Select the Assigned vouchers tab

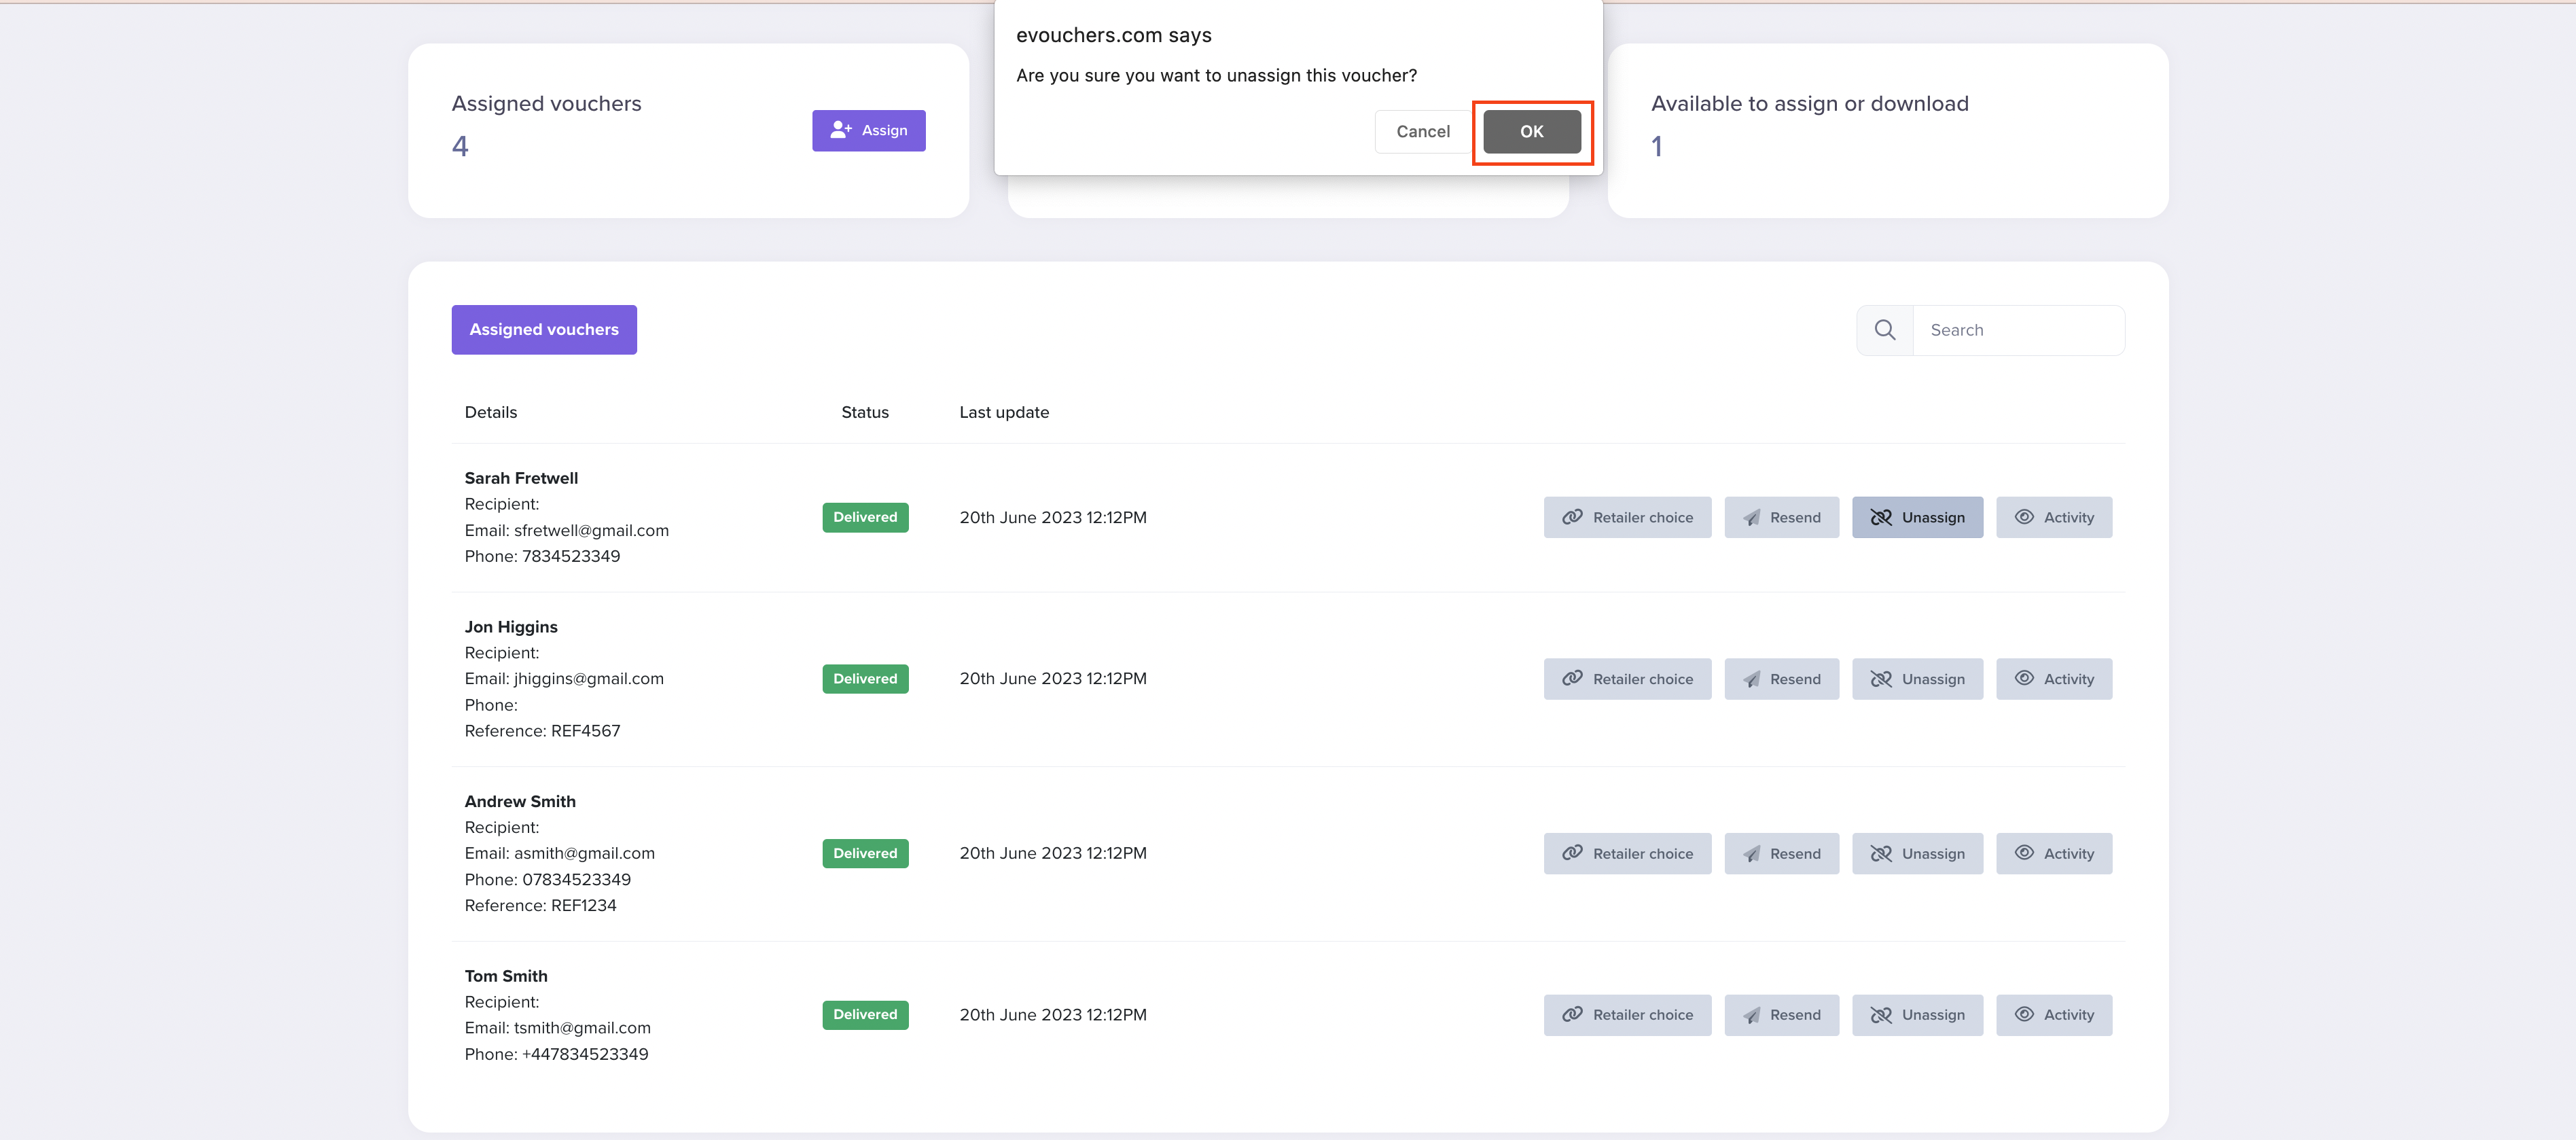point(544,329)
